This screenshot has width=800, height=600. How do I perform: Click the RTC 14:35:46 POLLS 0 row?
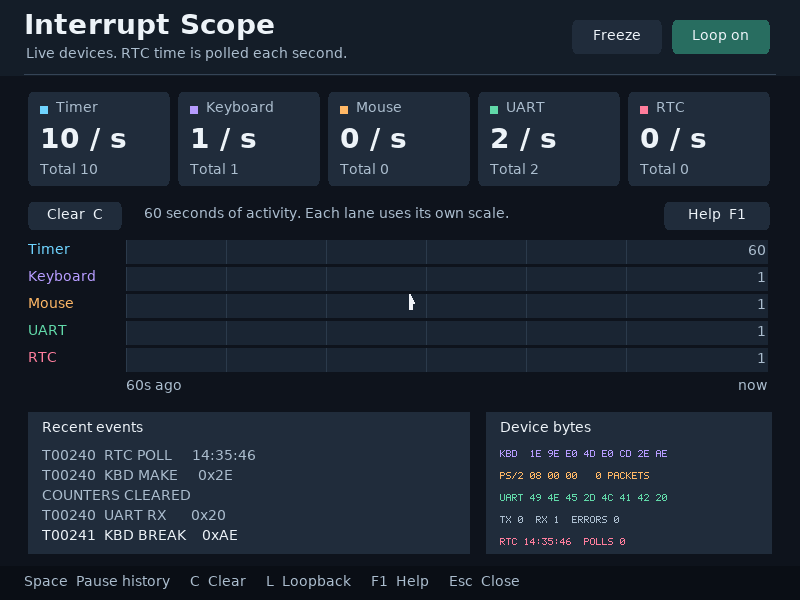[562, 541]
